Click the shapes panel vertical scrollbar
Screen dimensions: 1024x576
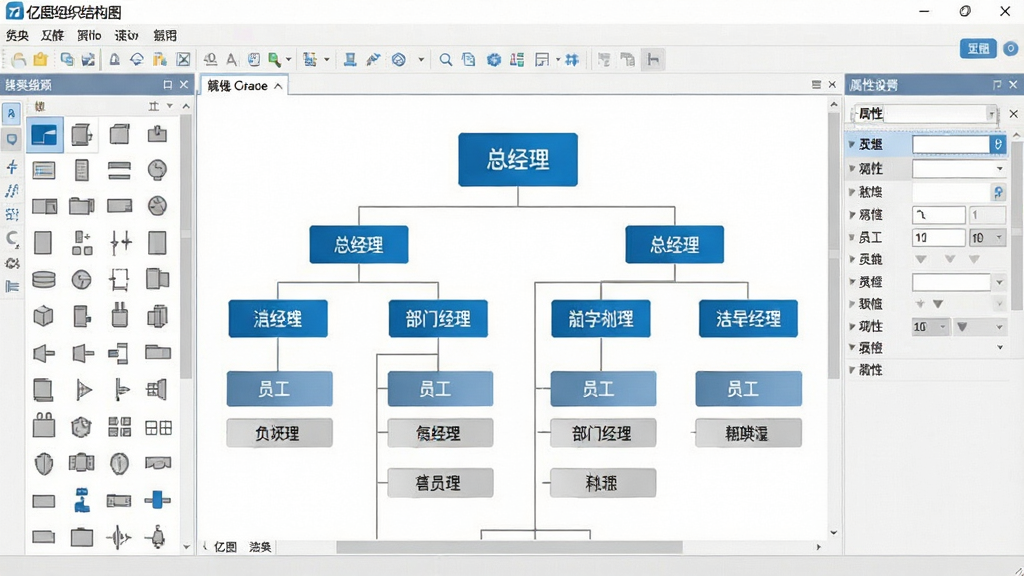click(186, 247)
